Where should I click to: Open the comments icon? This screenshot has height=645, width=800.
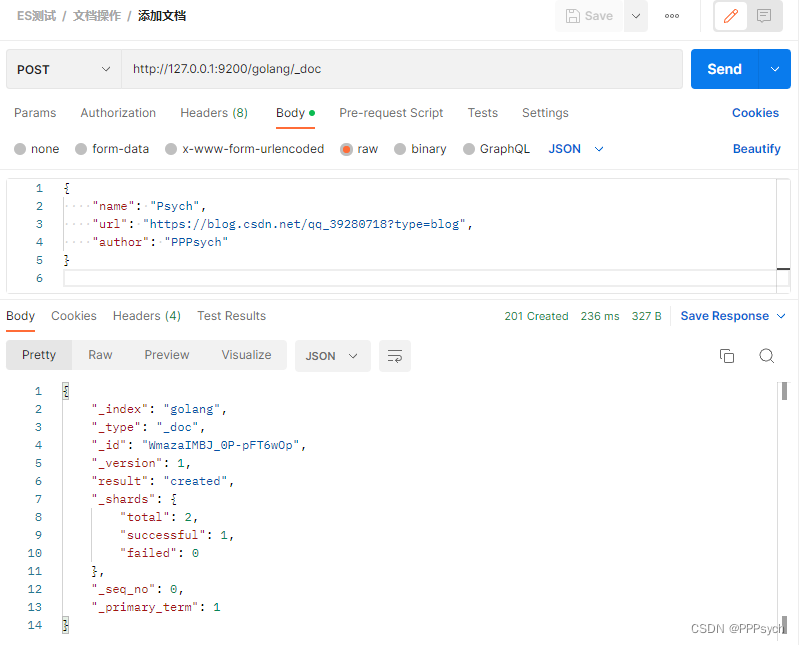pyautogui.click(x=764, y=16)
